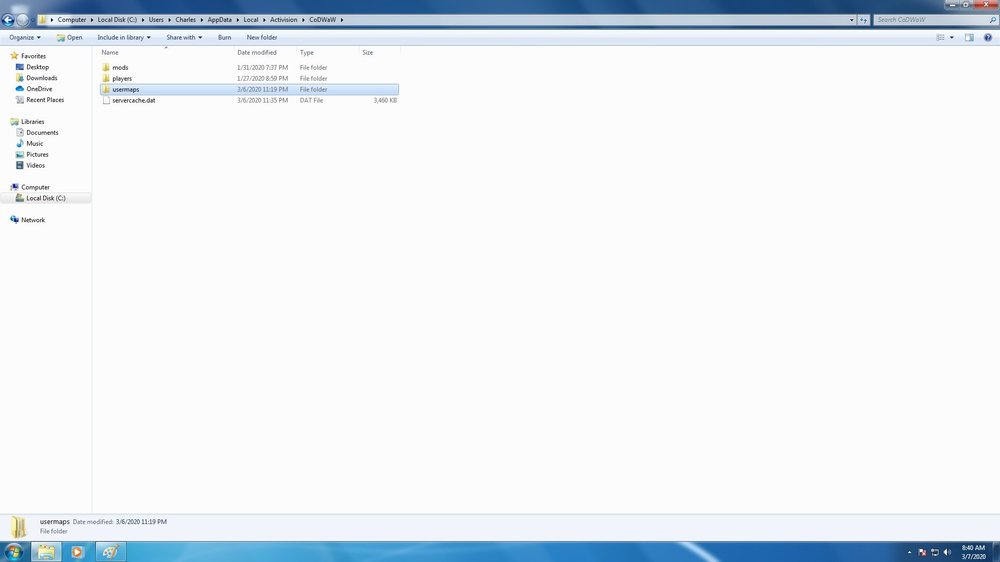The image size is (1000, 562).
Task: Sort files by Date modified column
Action: pyautogui.click(x=257, y=52)
